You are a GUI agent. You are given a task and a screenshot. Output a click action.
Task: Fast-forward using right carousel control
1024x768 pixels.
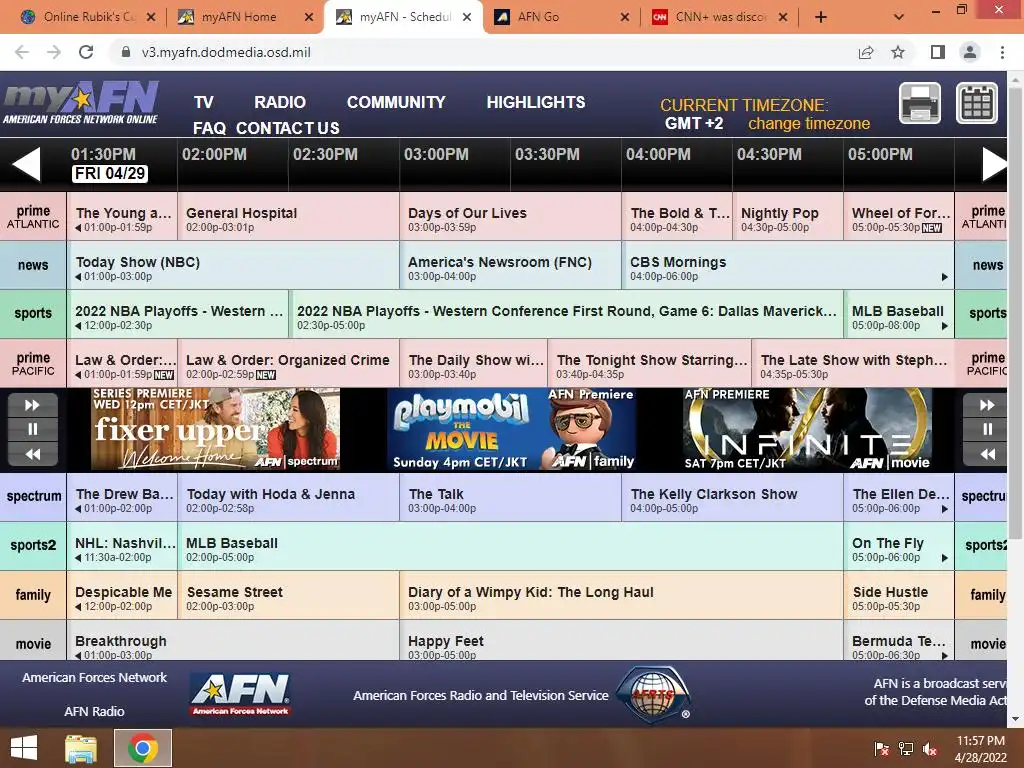986,405
